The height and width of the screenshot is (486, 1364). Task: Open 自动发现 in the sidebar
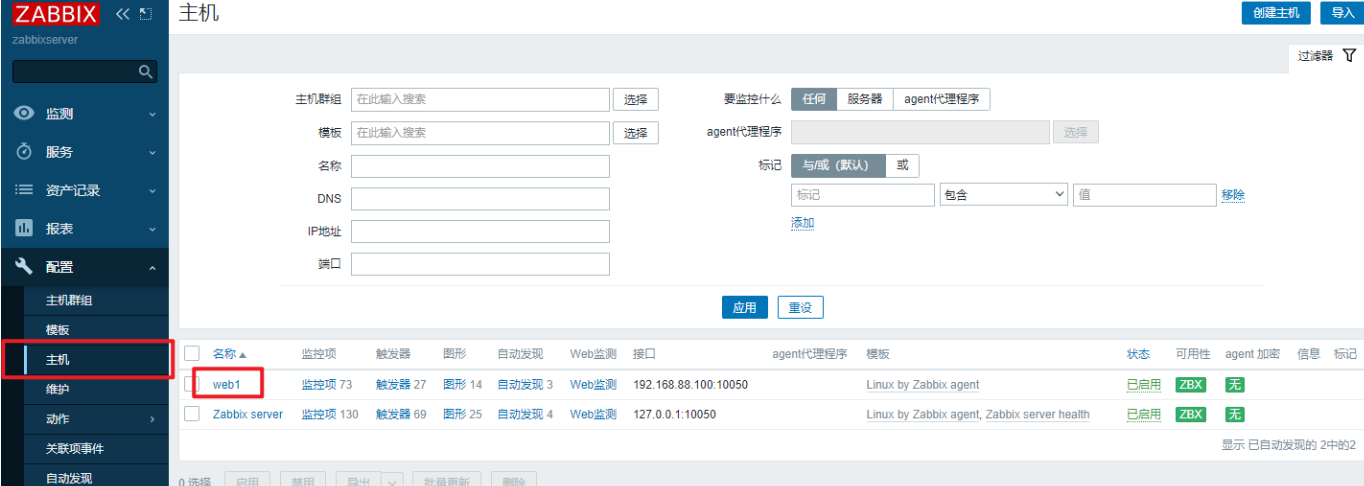pos(69,478)
